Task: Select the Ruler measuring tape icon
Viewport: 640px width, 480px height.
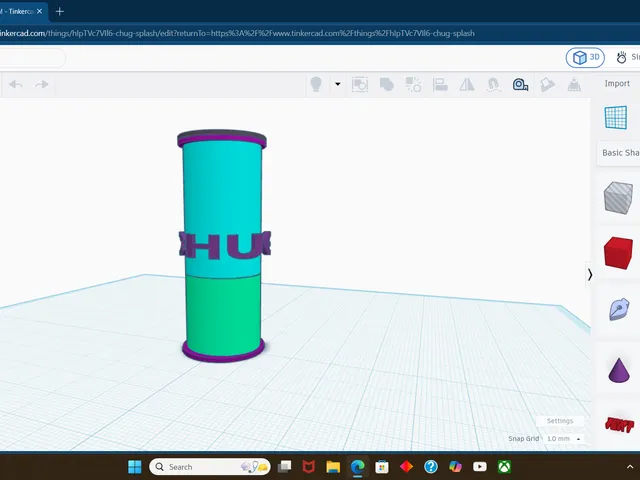Action: tap(520, 84)
